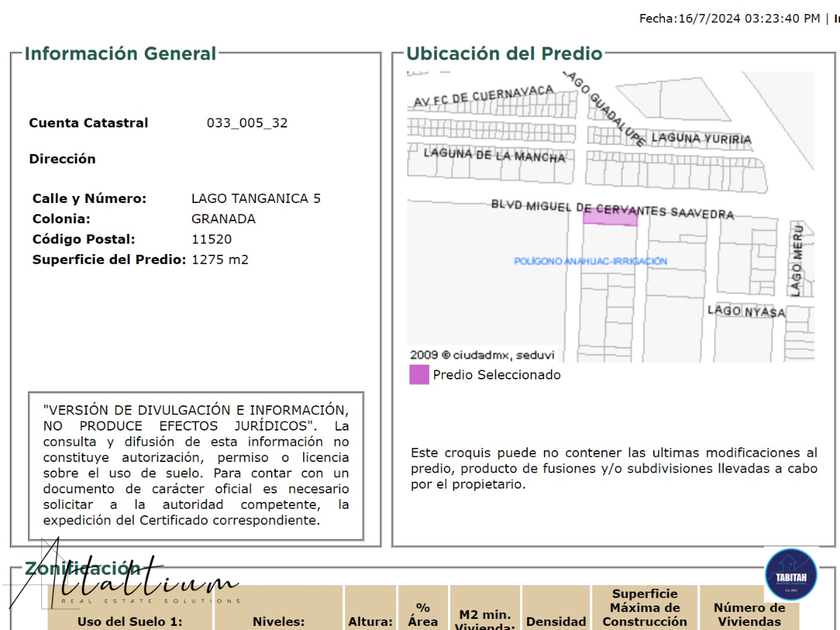Click the POLIGONO ANAHUAC-IRRIGACION map label
The image size is (840, 630).
pyautogui.click(x=590, y=261)
